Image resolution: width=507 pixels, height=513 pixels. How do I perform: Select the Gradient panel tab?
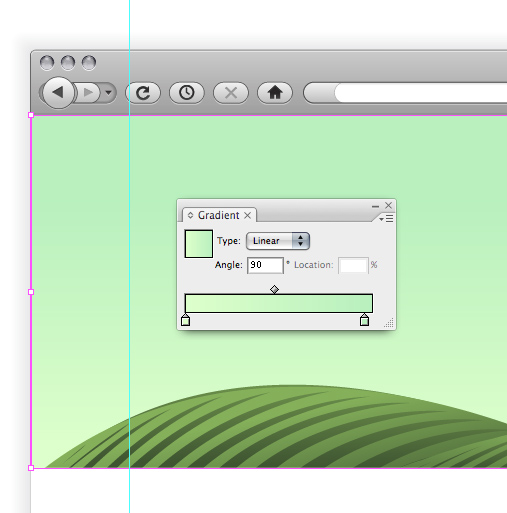pos(219,215)
